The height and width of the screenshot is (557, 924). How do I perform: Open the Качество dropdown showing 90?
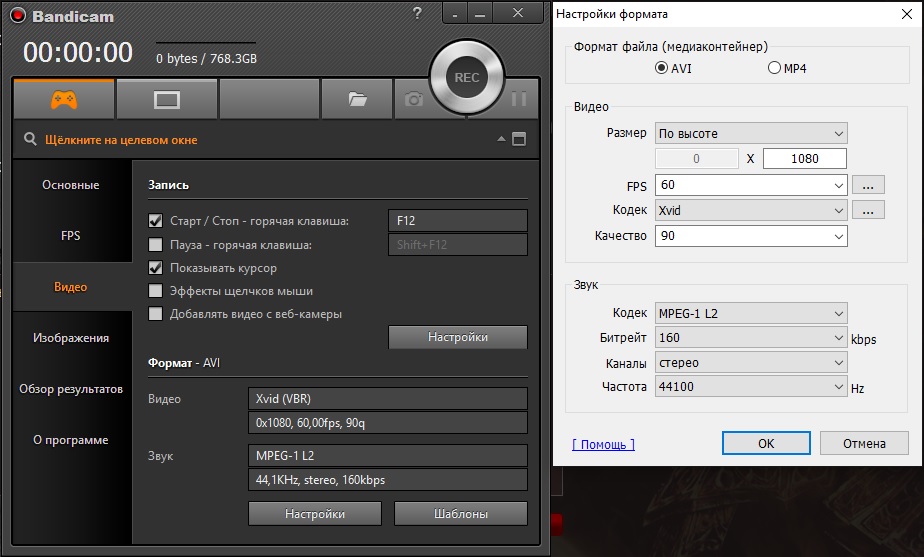(751, 236)
